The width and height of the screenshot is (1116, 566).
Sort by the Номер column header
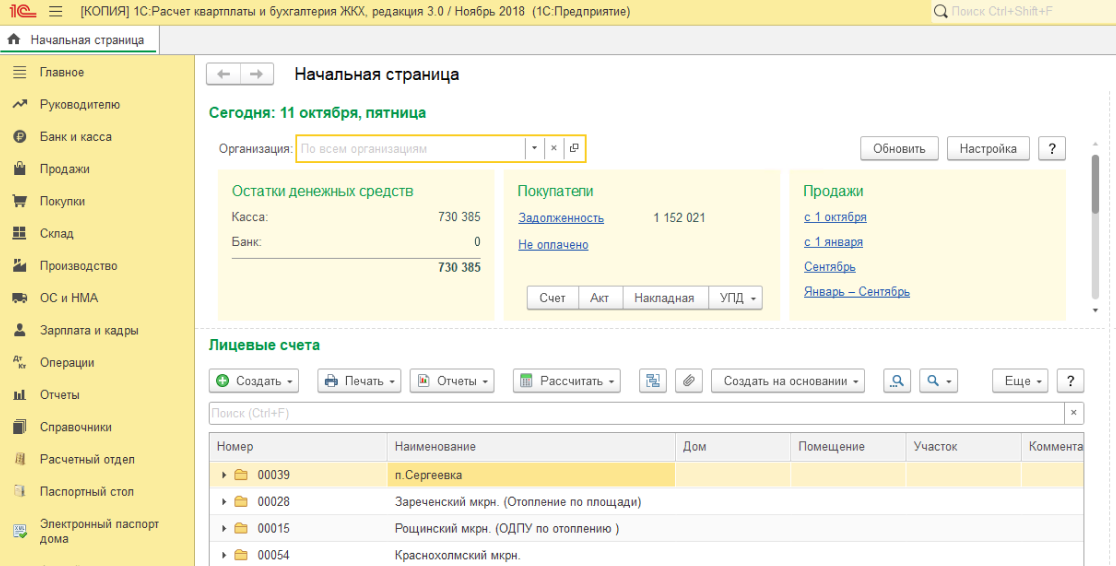[x=298, y=446]
